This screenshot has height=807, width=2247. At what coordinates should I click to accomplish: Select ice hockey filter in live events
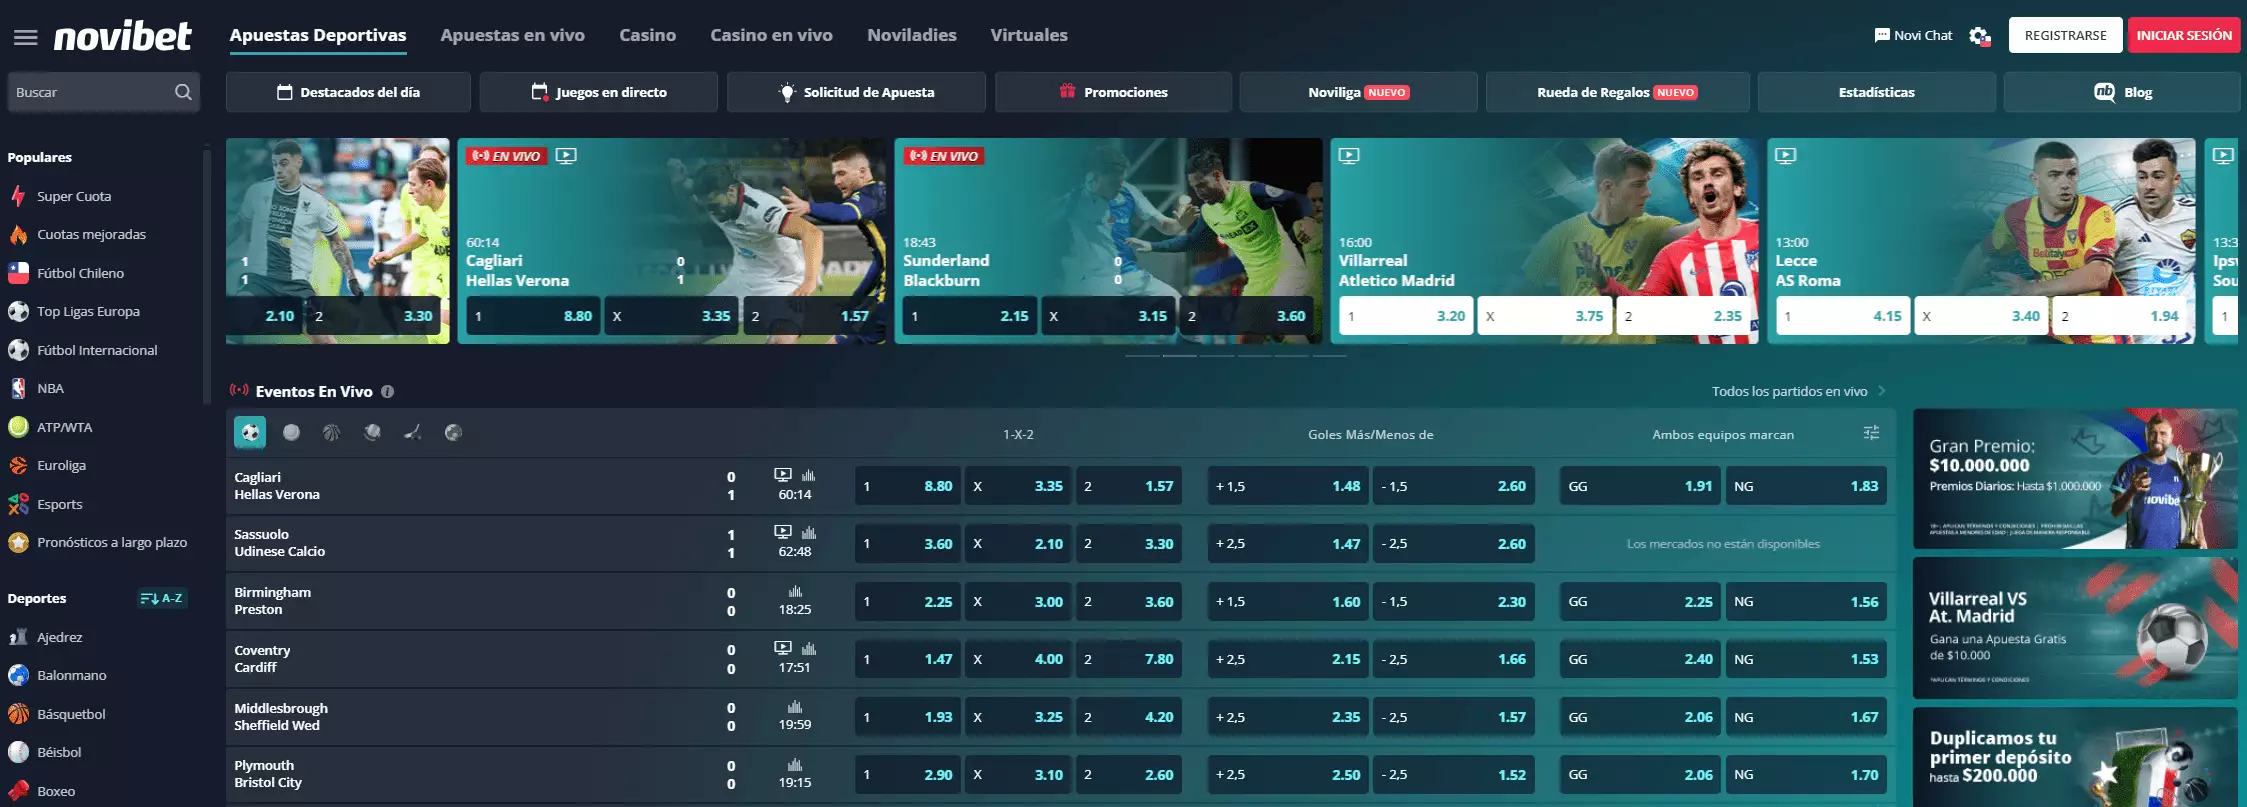(x=412, y=432)
